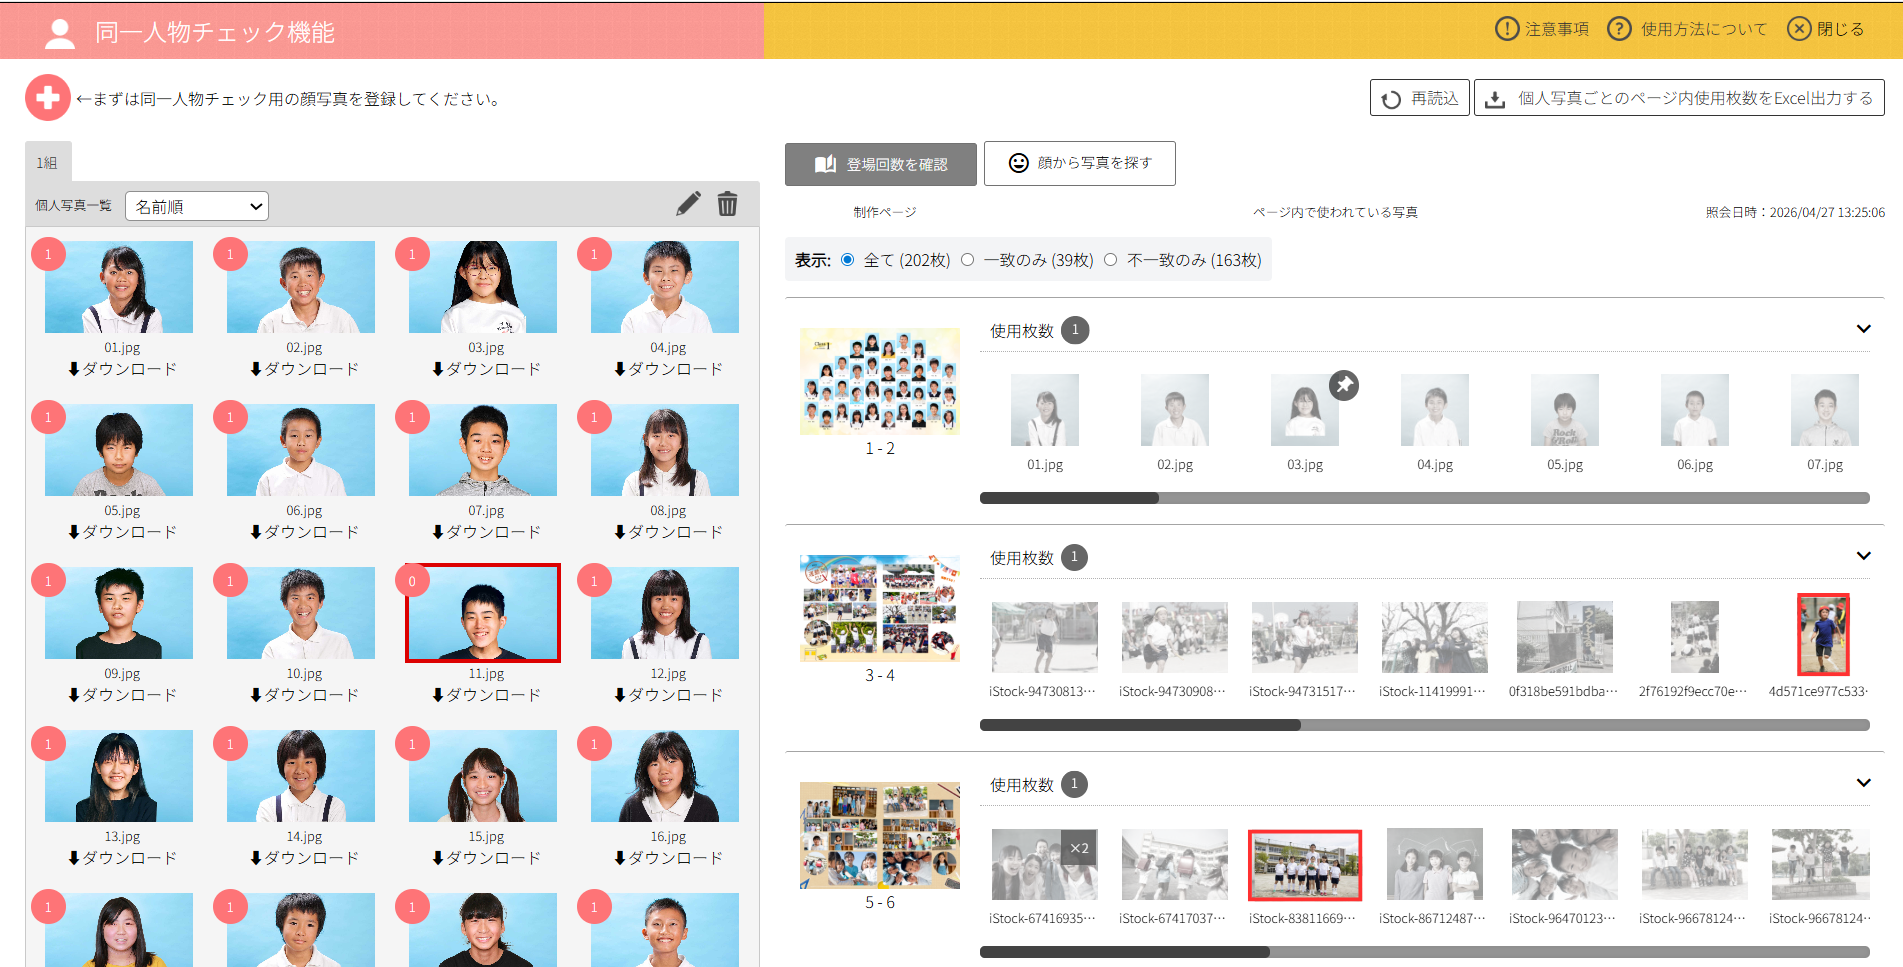Open 使用方法について help icon

point(1619,29)
